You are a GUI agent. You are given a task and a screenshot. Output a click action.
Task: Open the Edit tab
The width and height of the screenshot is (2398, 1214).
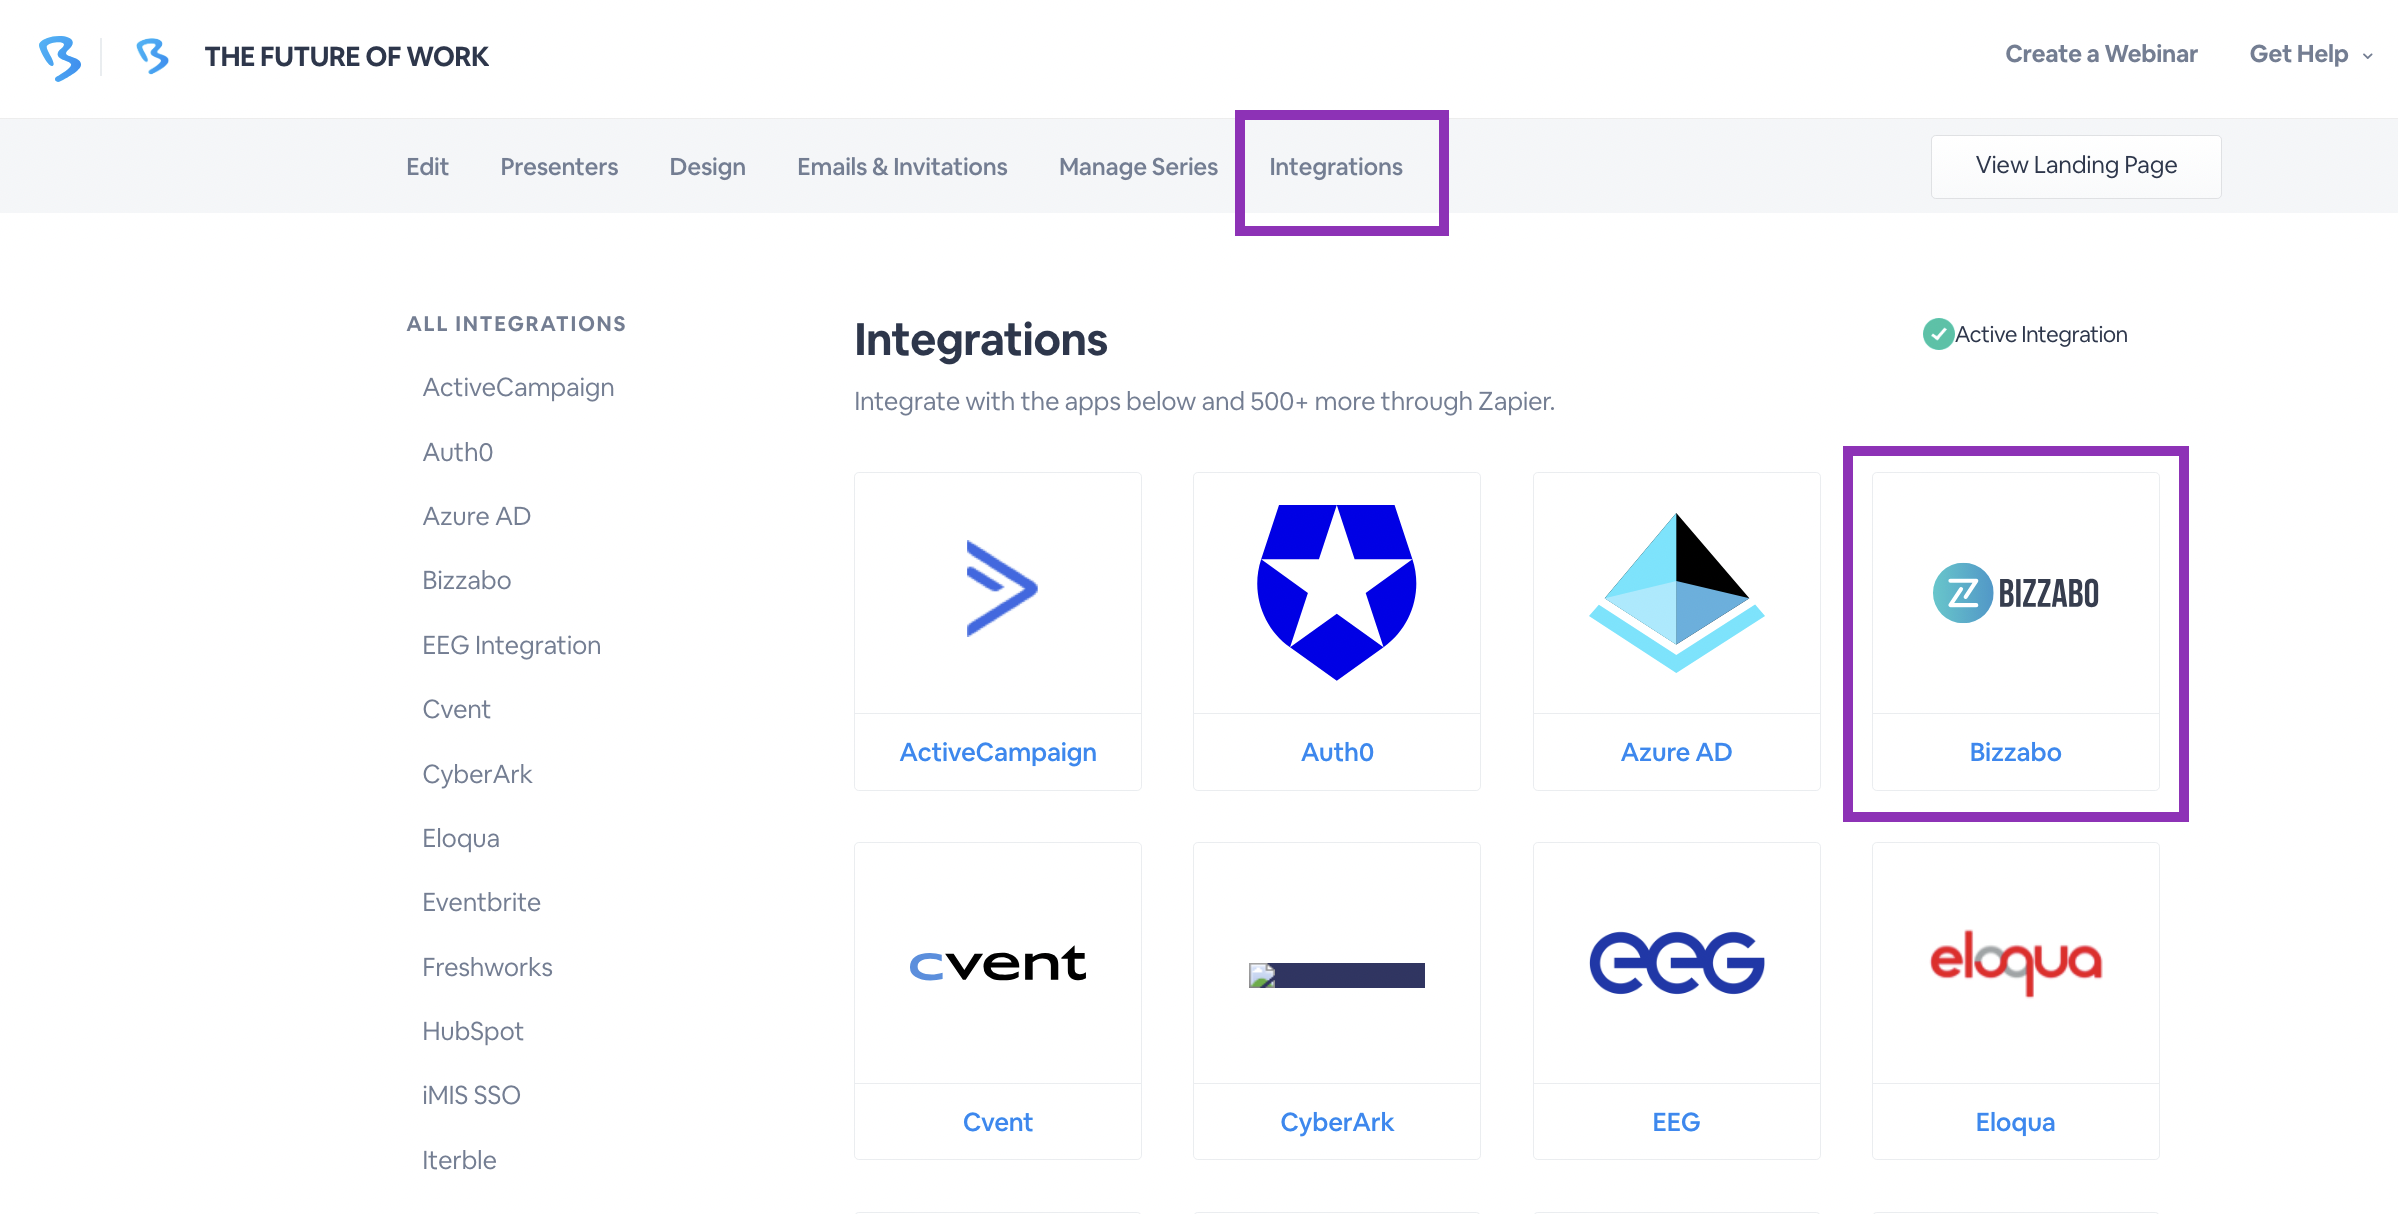[x=427, y=166]
